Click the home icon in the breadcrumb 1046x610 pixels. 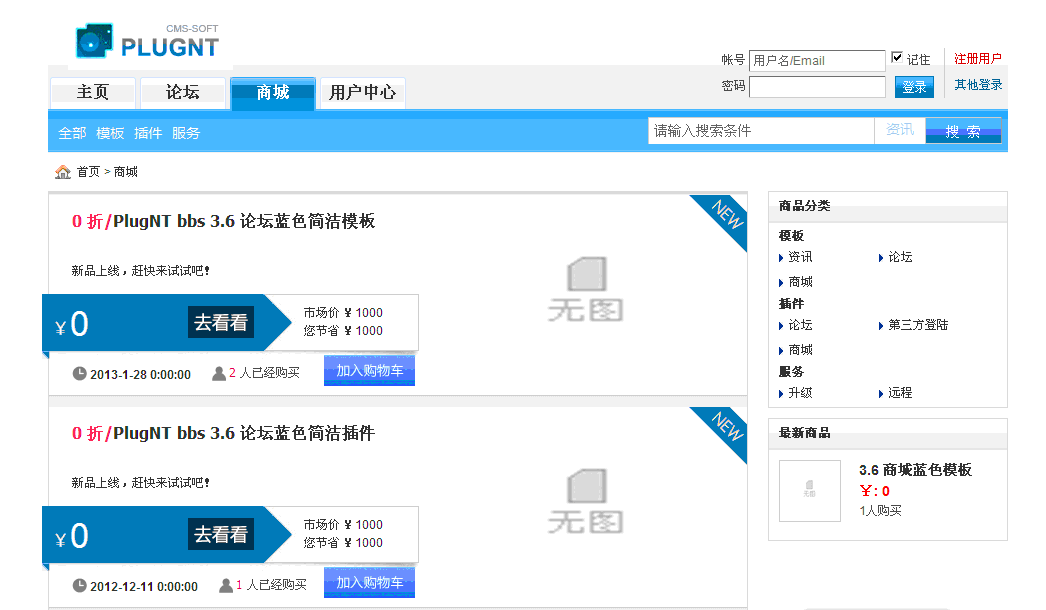(62, 171)
